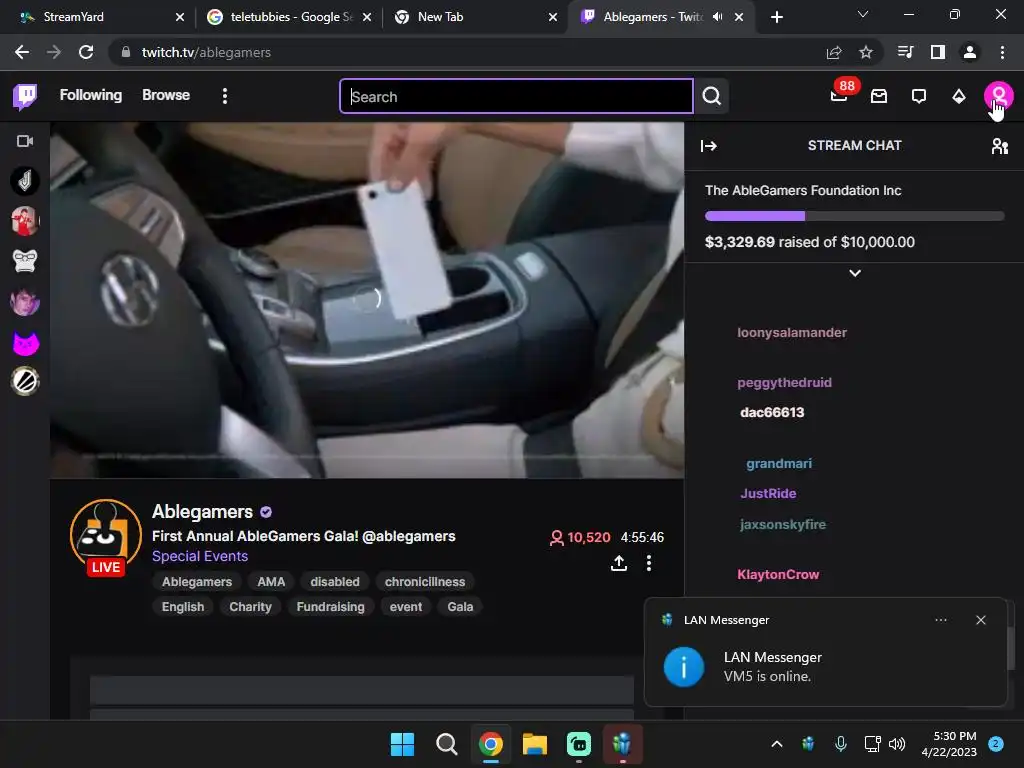Open the whispers speech bubble icon

click(x=919, y=97)
